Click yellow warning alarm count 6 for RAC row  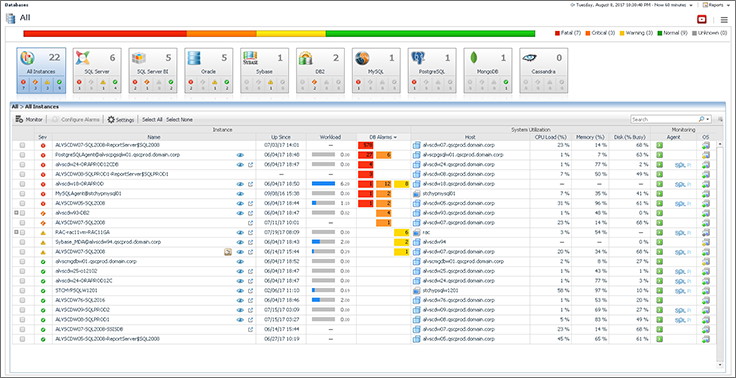click(402, 232)
